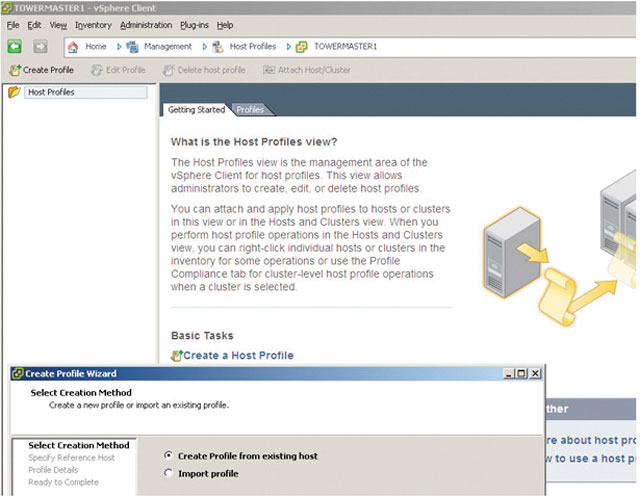Click the Attach Host/Cluster toolbar label
The height and width of the screenshot is (496, 640).
point(314,70)
